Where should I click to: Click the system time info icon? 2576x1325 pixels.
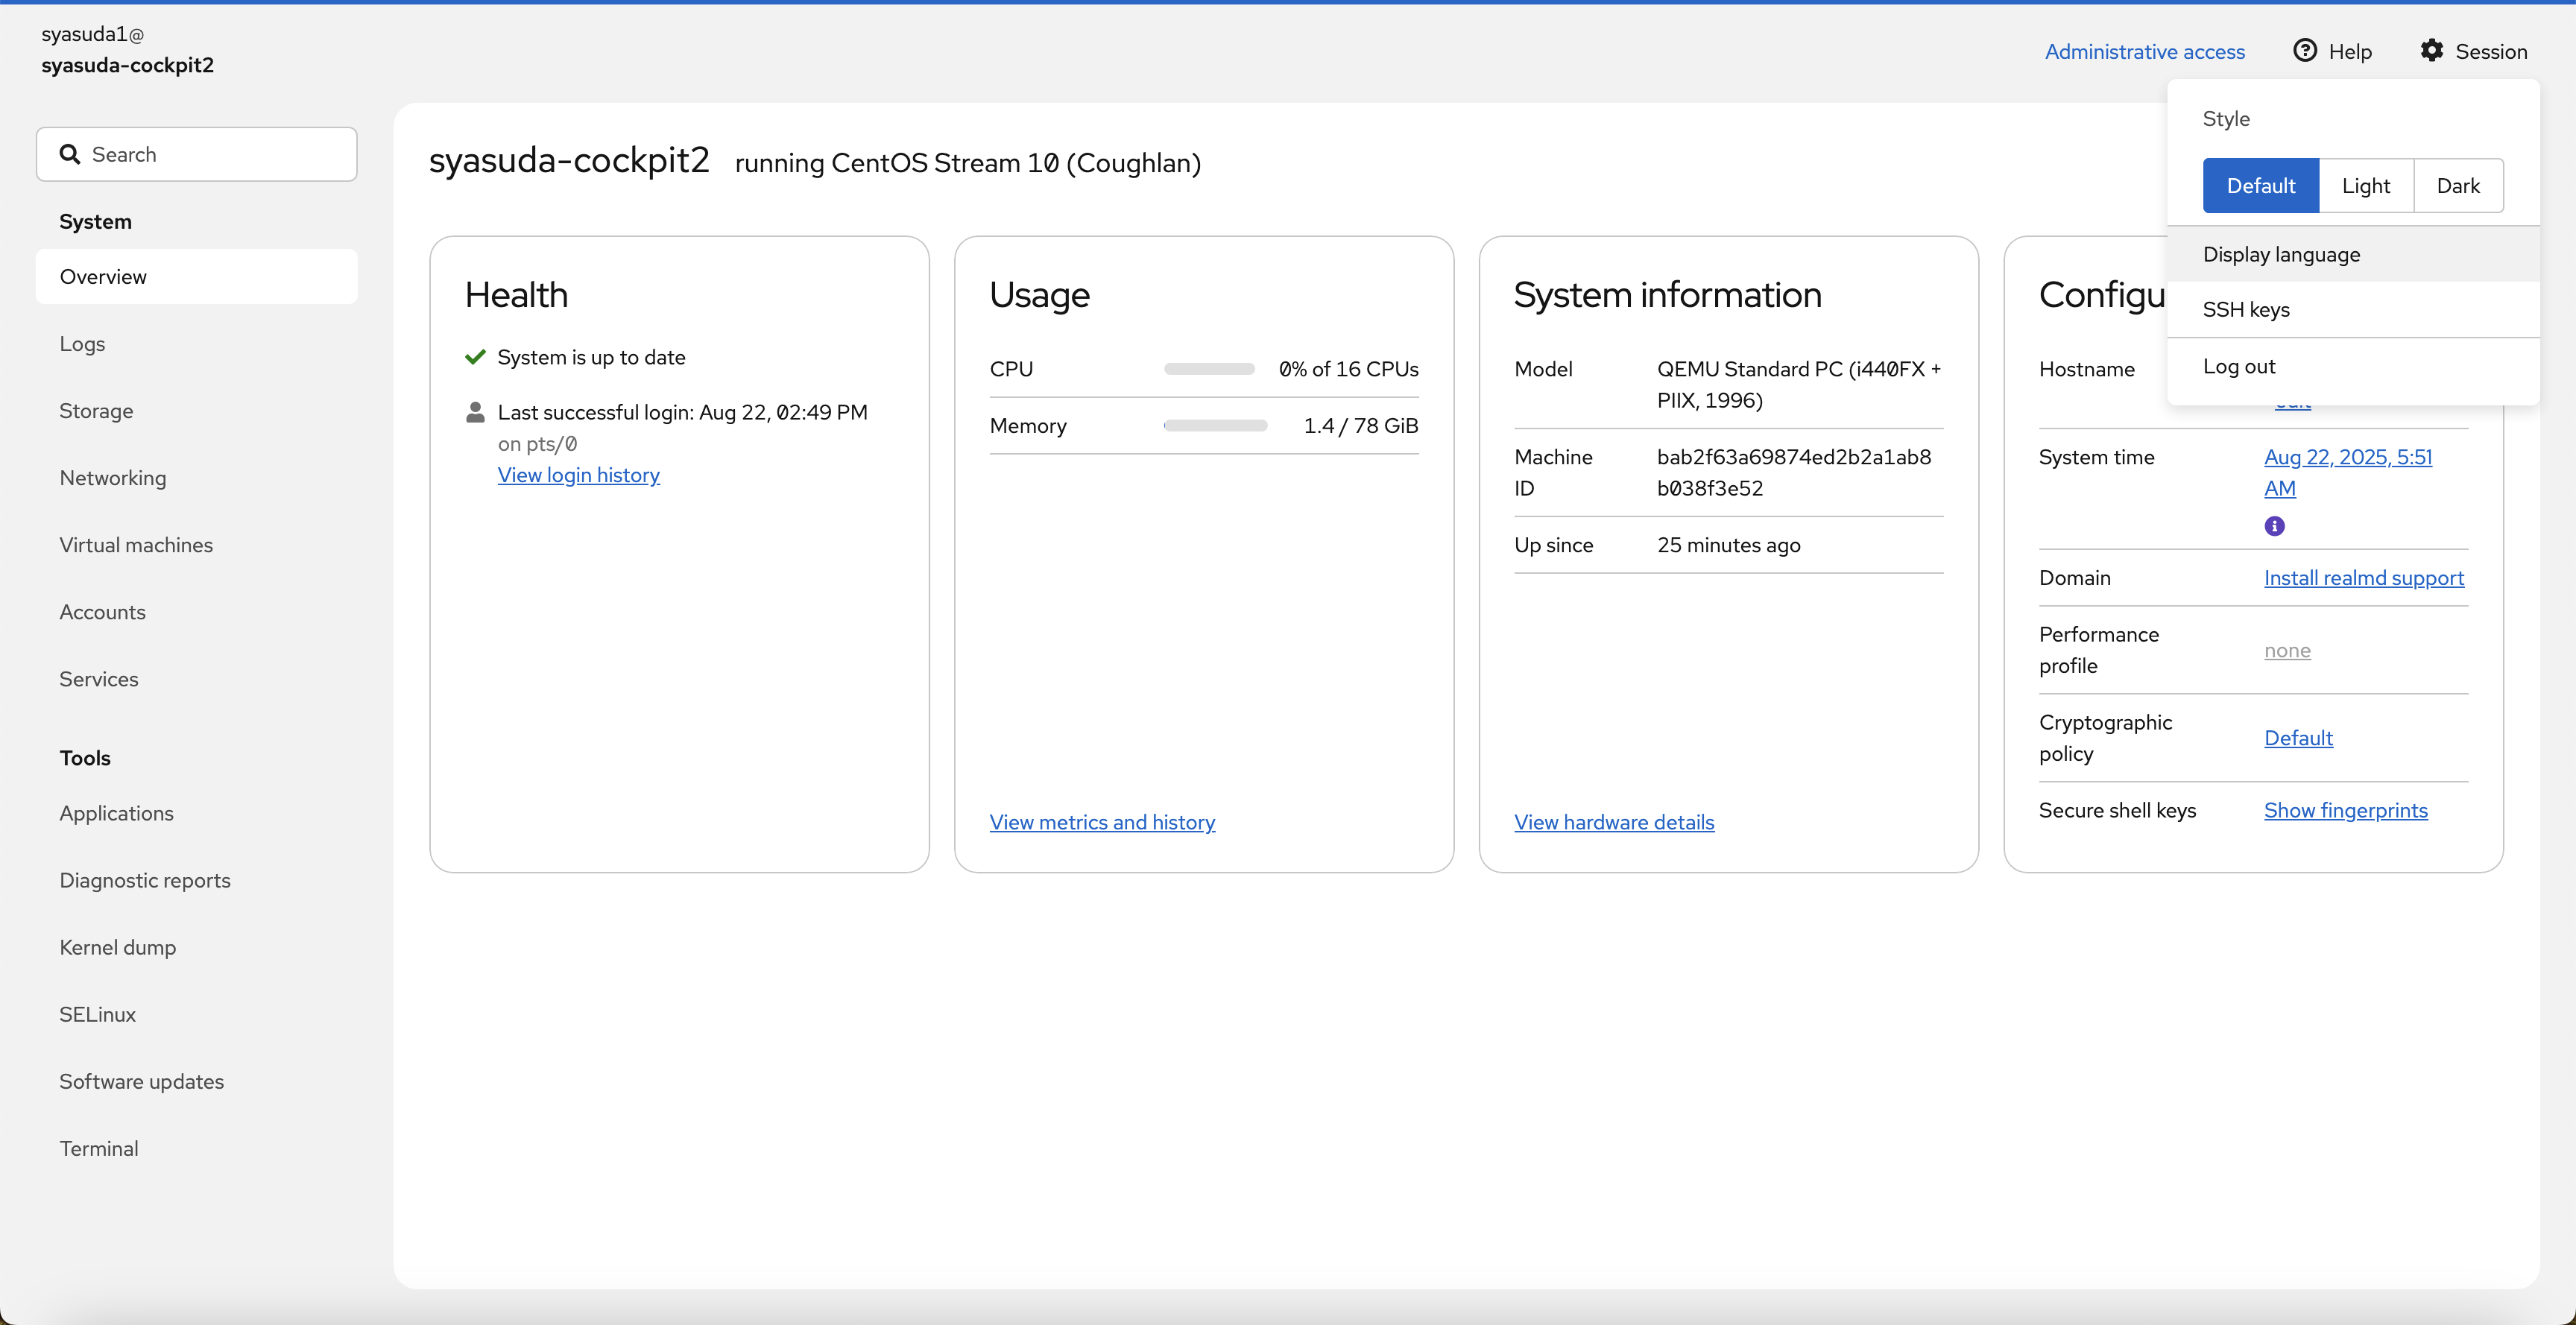pyautogui.click(x=2274, y=526)
